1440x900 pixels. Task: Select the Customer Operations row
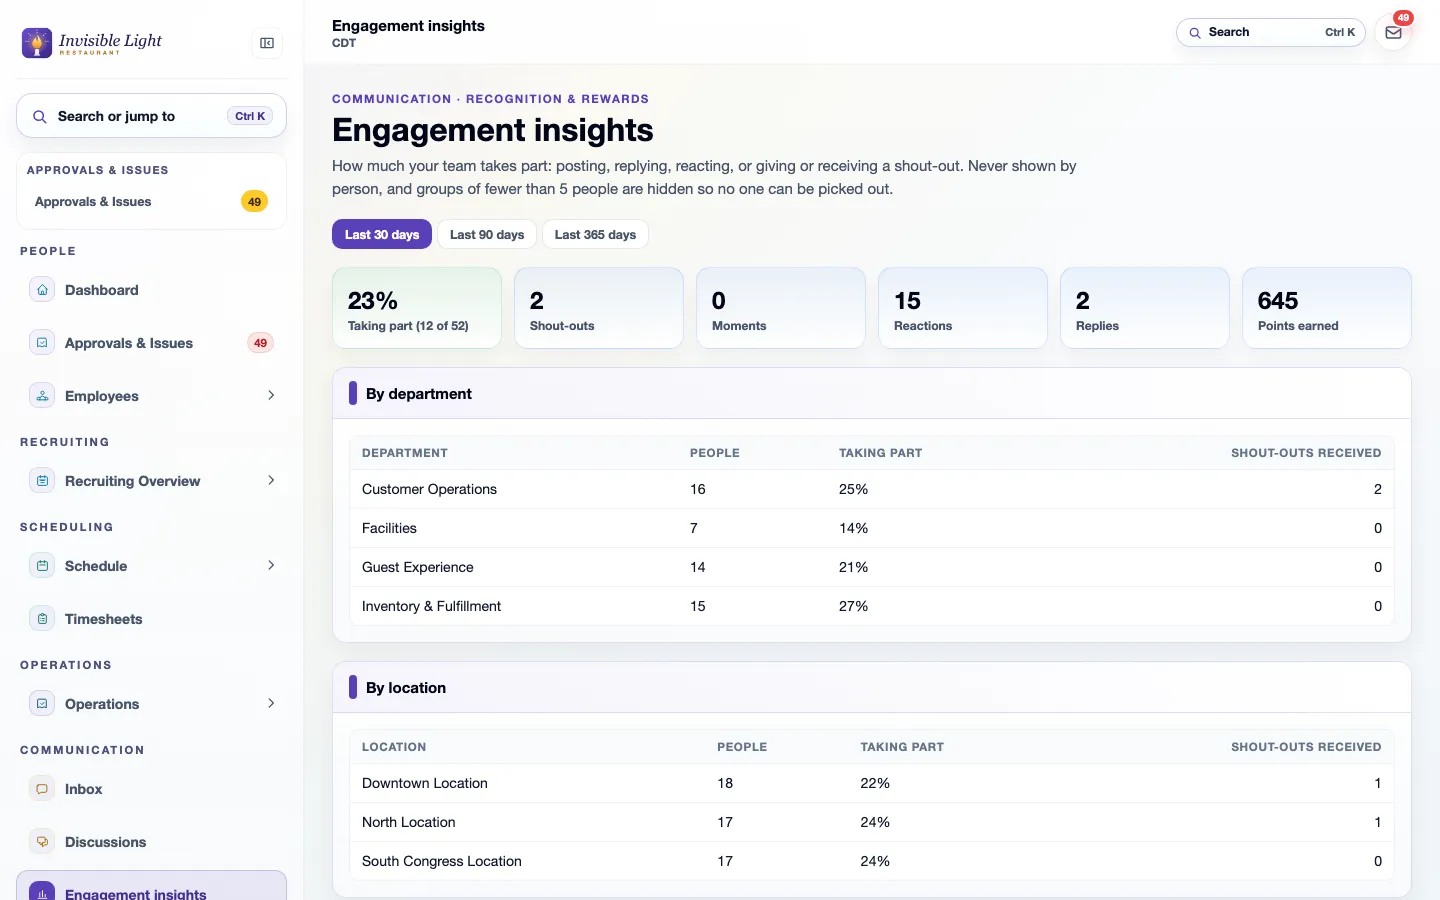pos(871,489)
